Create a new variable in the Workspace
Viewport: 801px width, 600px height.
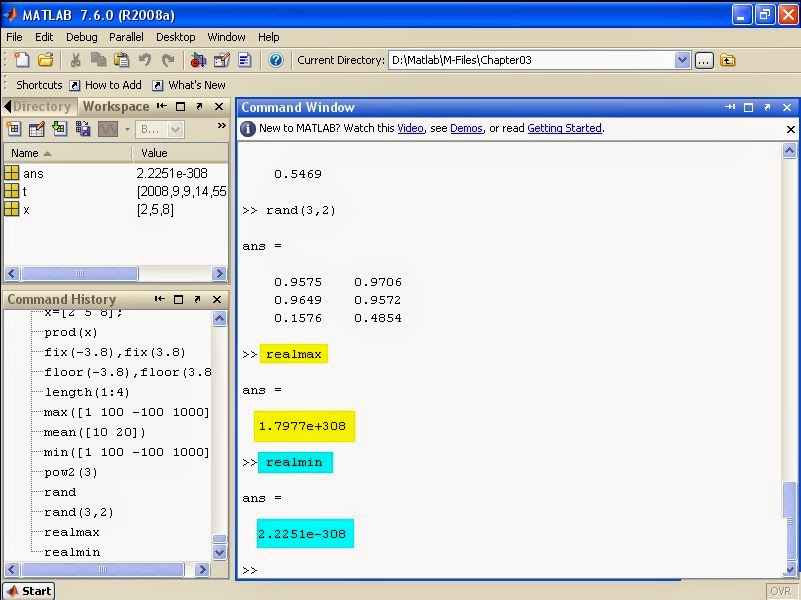[14, 128]
